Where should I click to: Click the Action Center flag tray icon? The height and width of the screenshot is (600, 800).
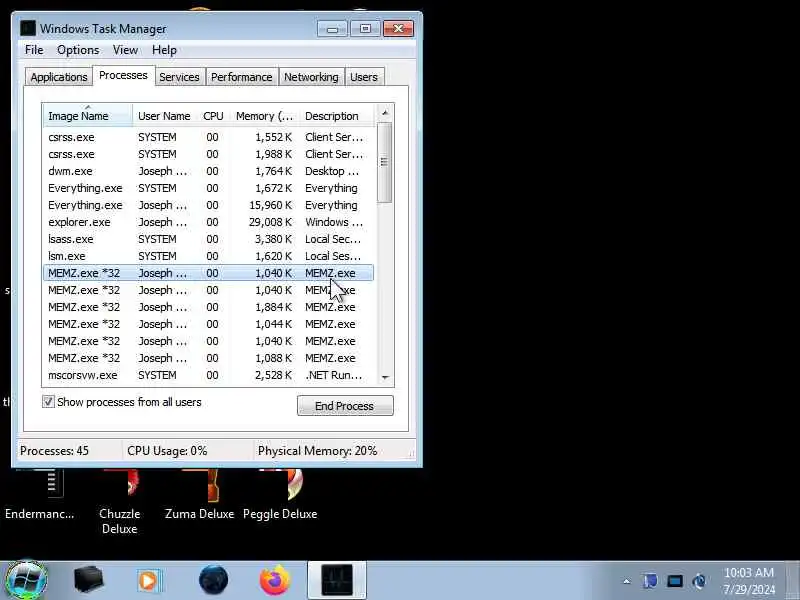point(650,581)
